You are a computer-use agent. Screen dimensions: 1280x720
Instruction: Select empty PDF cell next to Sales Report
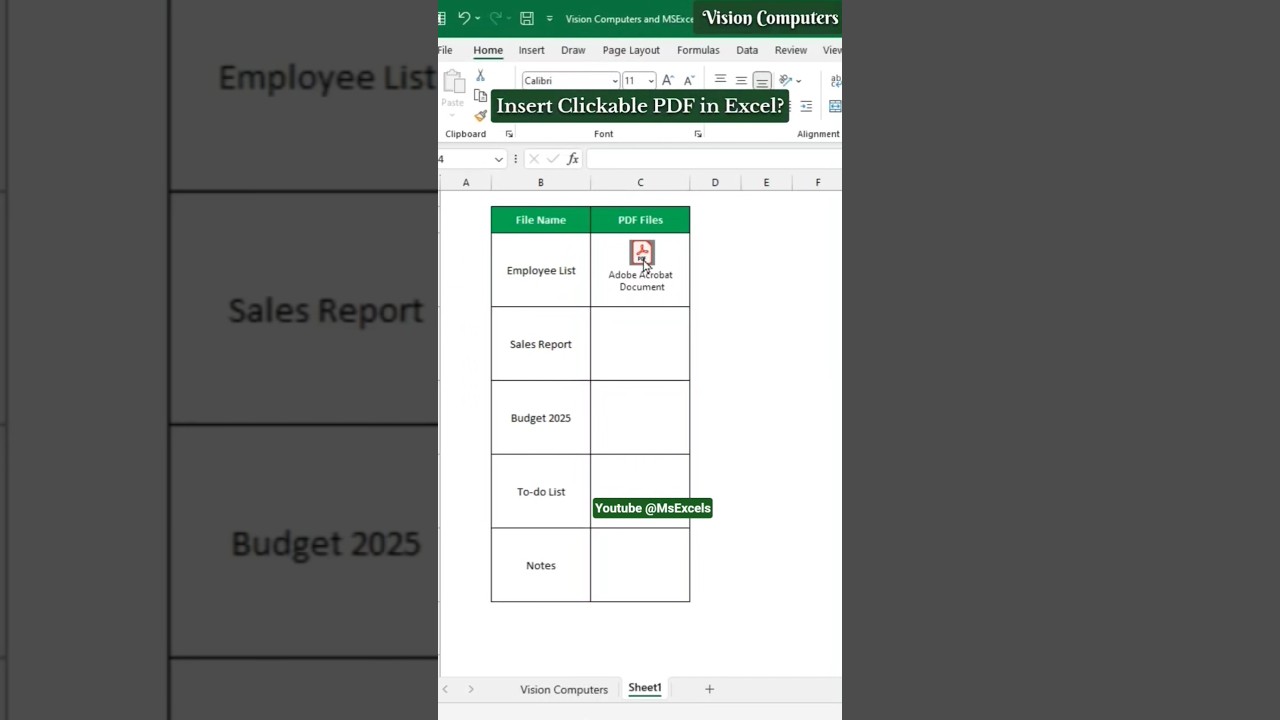[640, 344]
